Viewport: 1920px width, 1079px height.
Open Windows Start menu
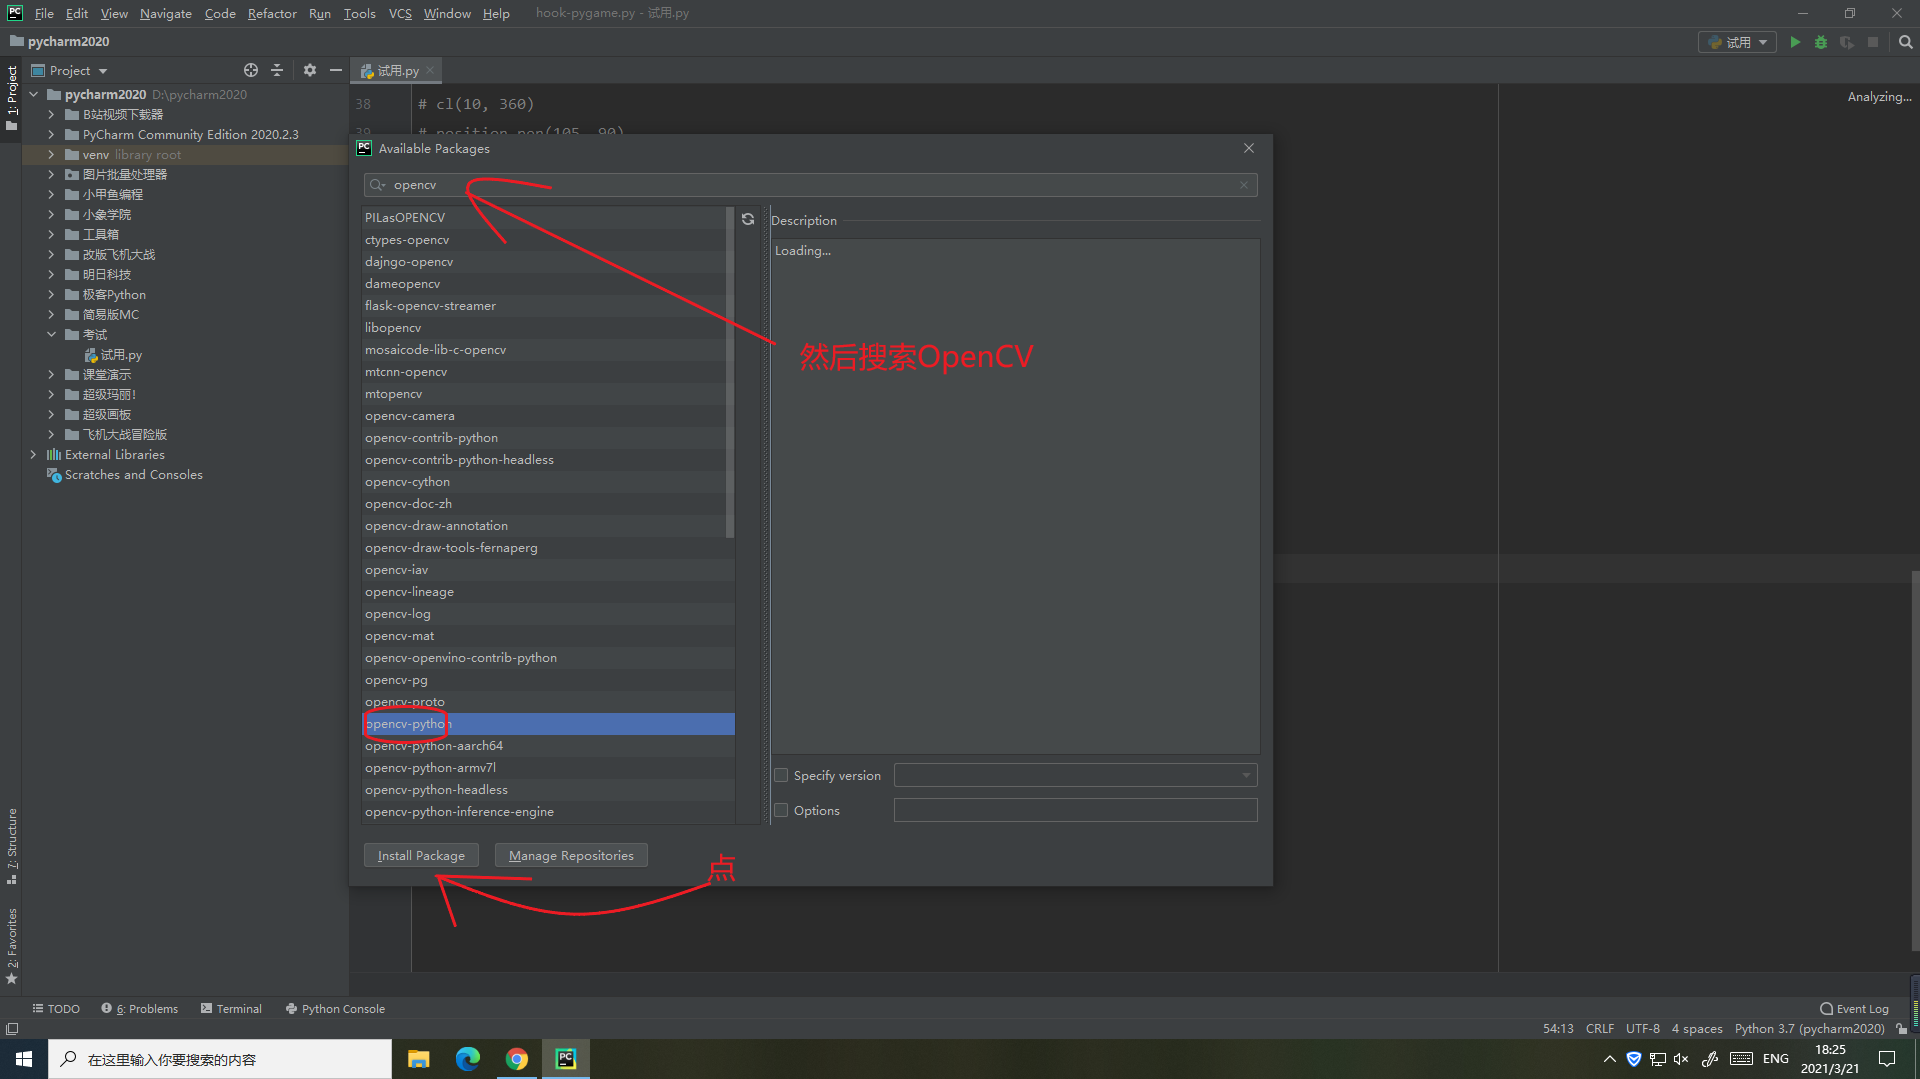pyautogui.click(x=24, y=1059)
